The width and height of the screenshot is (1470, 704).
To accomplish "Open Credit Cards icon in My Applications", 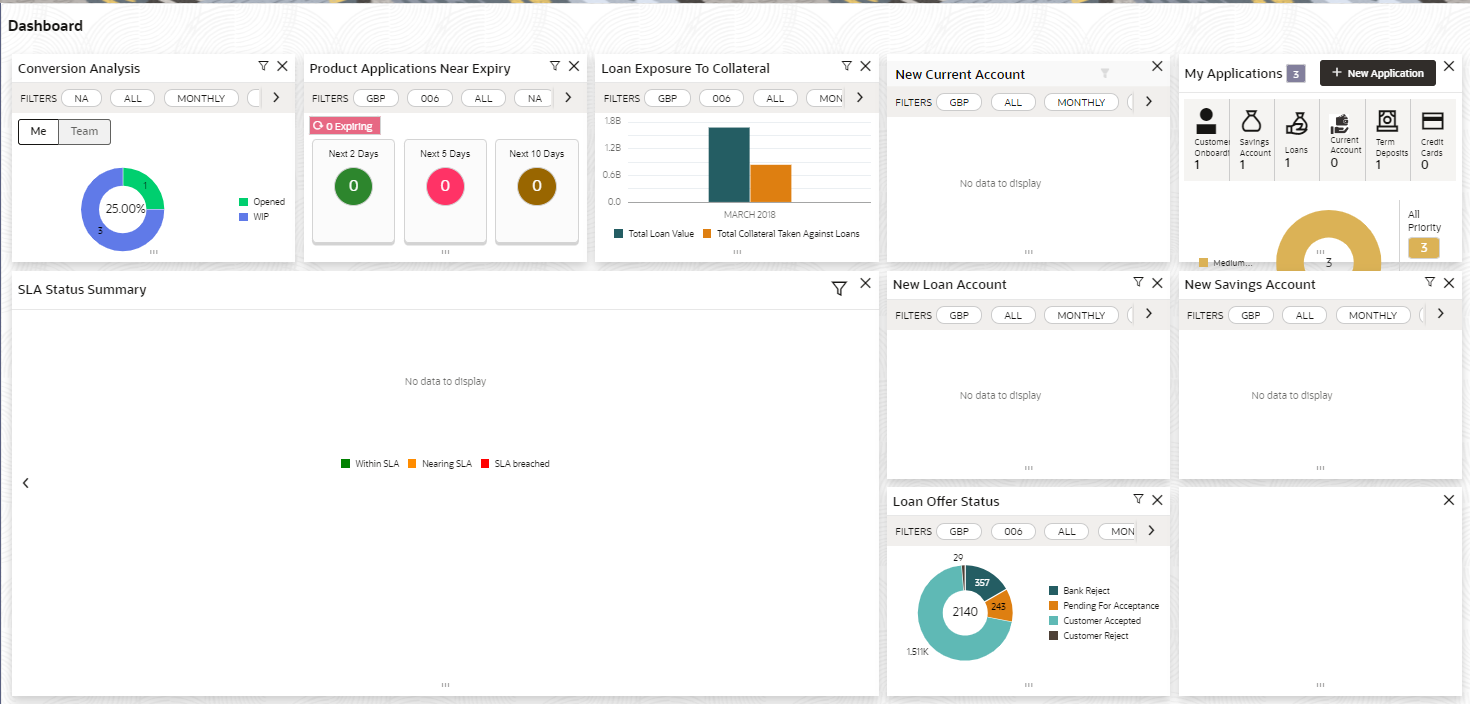I will (x=1432, y=121).
